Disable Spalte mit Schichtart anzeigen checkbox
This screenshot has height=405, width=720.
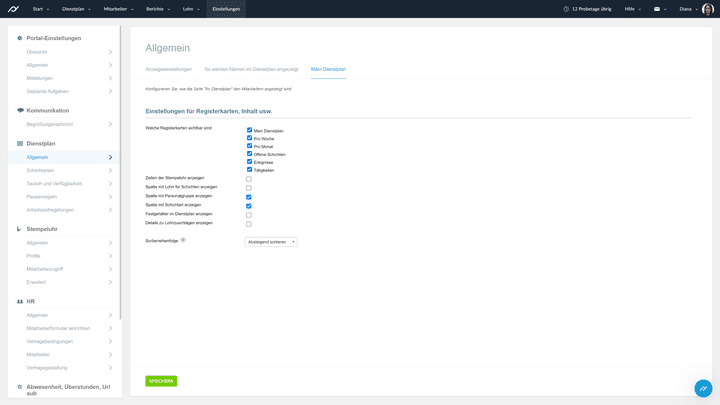tap(249, 206)
